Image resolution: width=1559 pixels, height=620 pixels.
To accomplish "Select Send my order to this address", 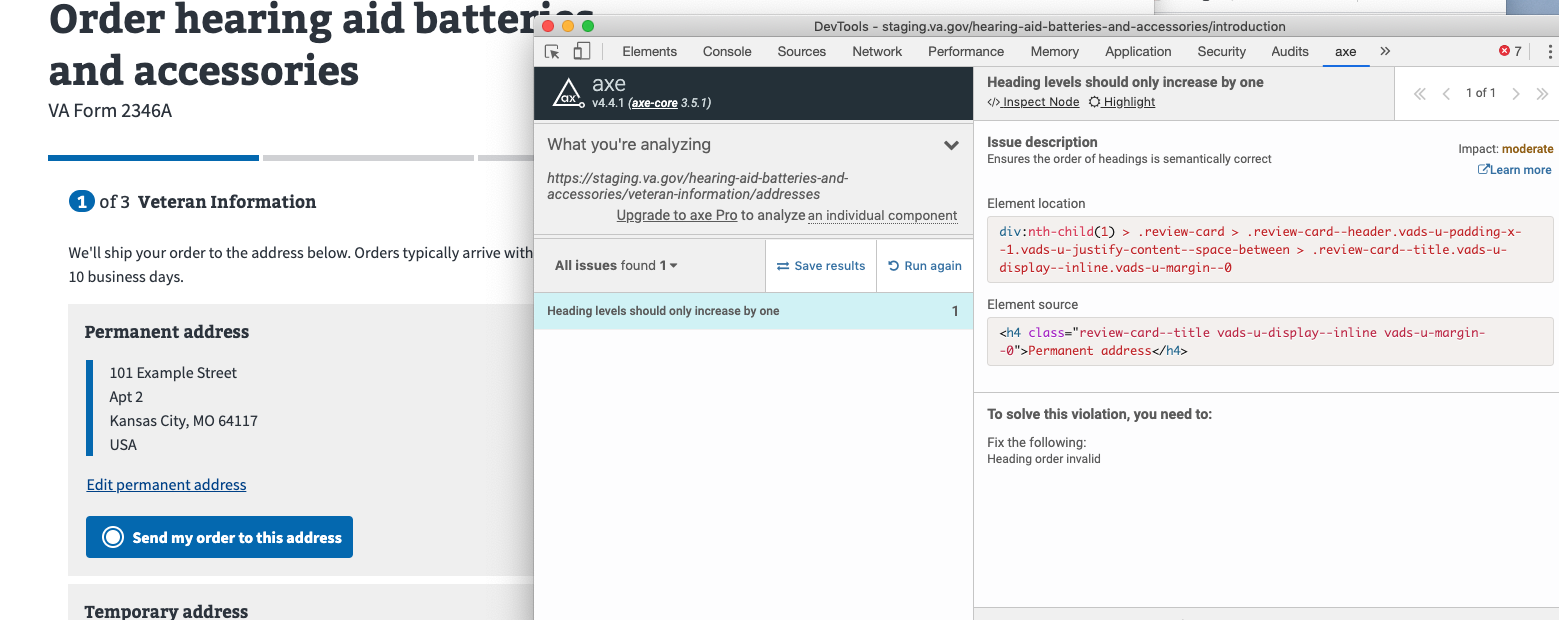I will click(219, 537).
